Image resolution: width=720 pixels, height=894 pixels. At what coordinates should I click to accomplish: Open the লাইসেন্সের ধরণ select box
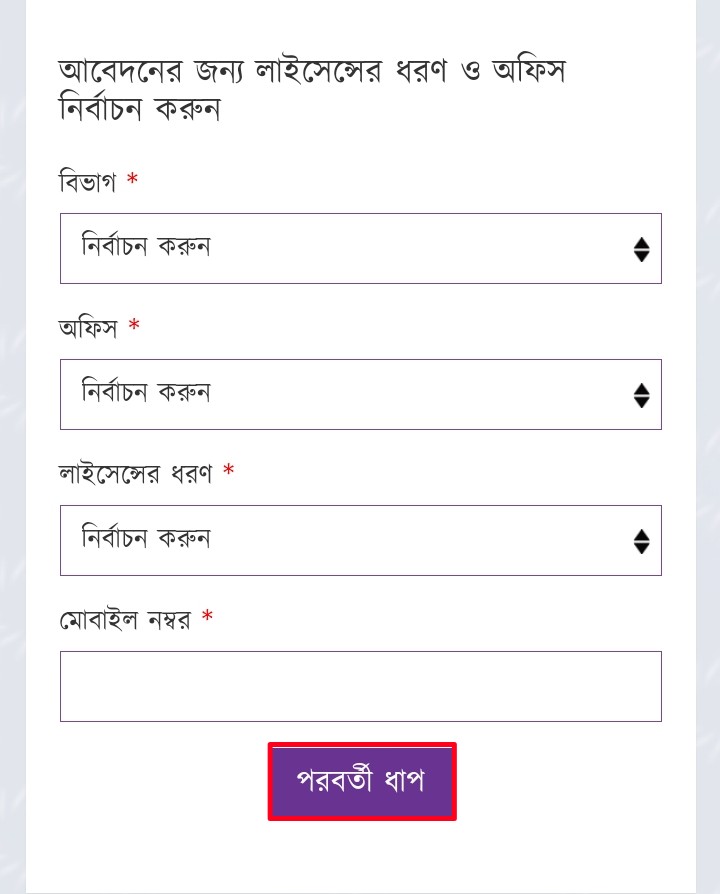click(361, 541)
